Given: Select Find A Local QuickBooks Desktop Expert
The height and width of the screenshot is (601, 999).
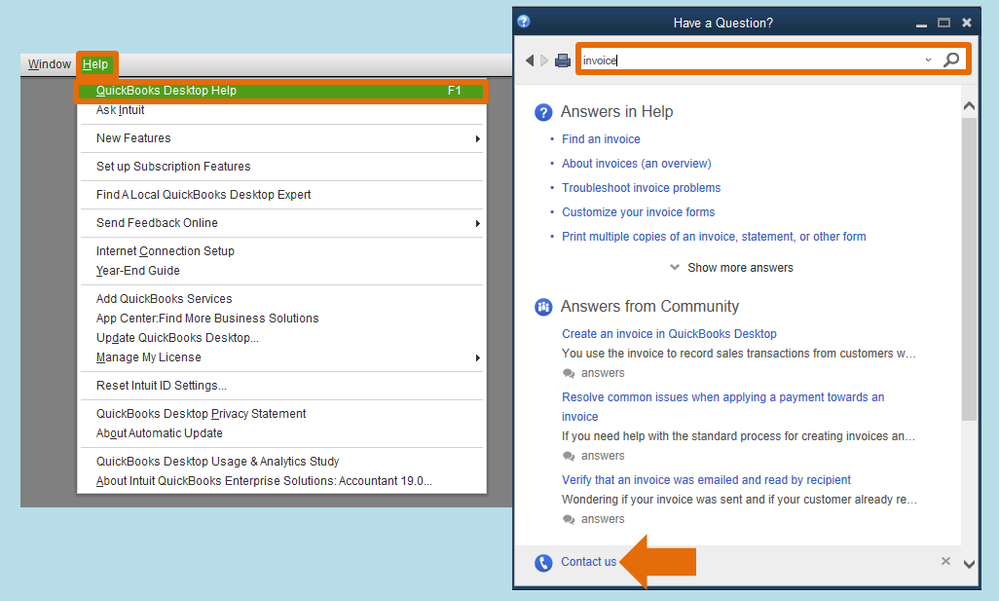Looking at the screenshot, I should point(282,194).
